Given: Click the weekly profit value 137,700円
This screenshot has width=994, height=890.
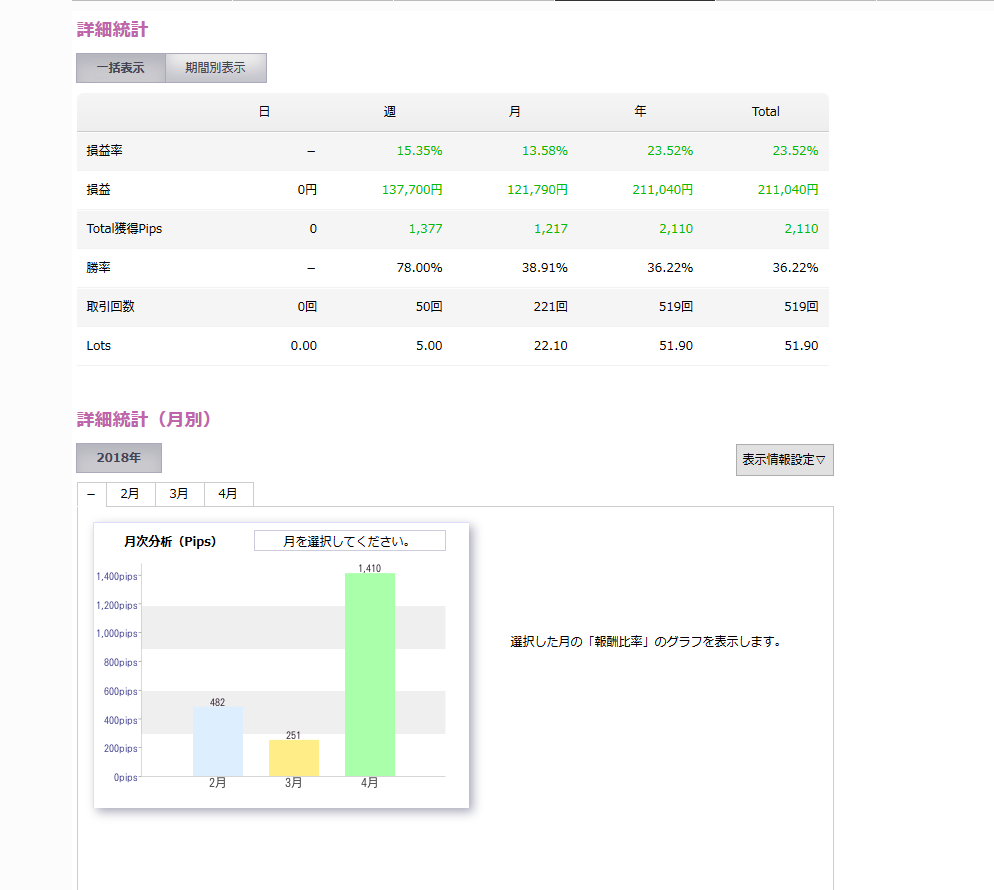Looking at the screenshot, I should click(x=412, y=190).
